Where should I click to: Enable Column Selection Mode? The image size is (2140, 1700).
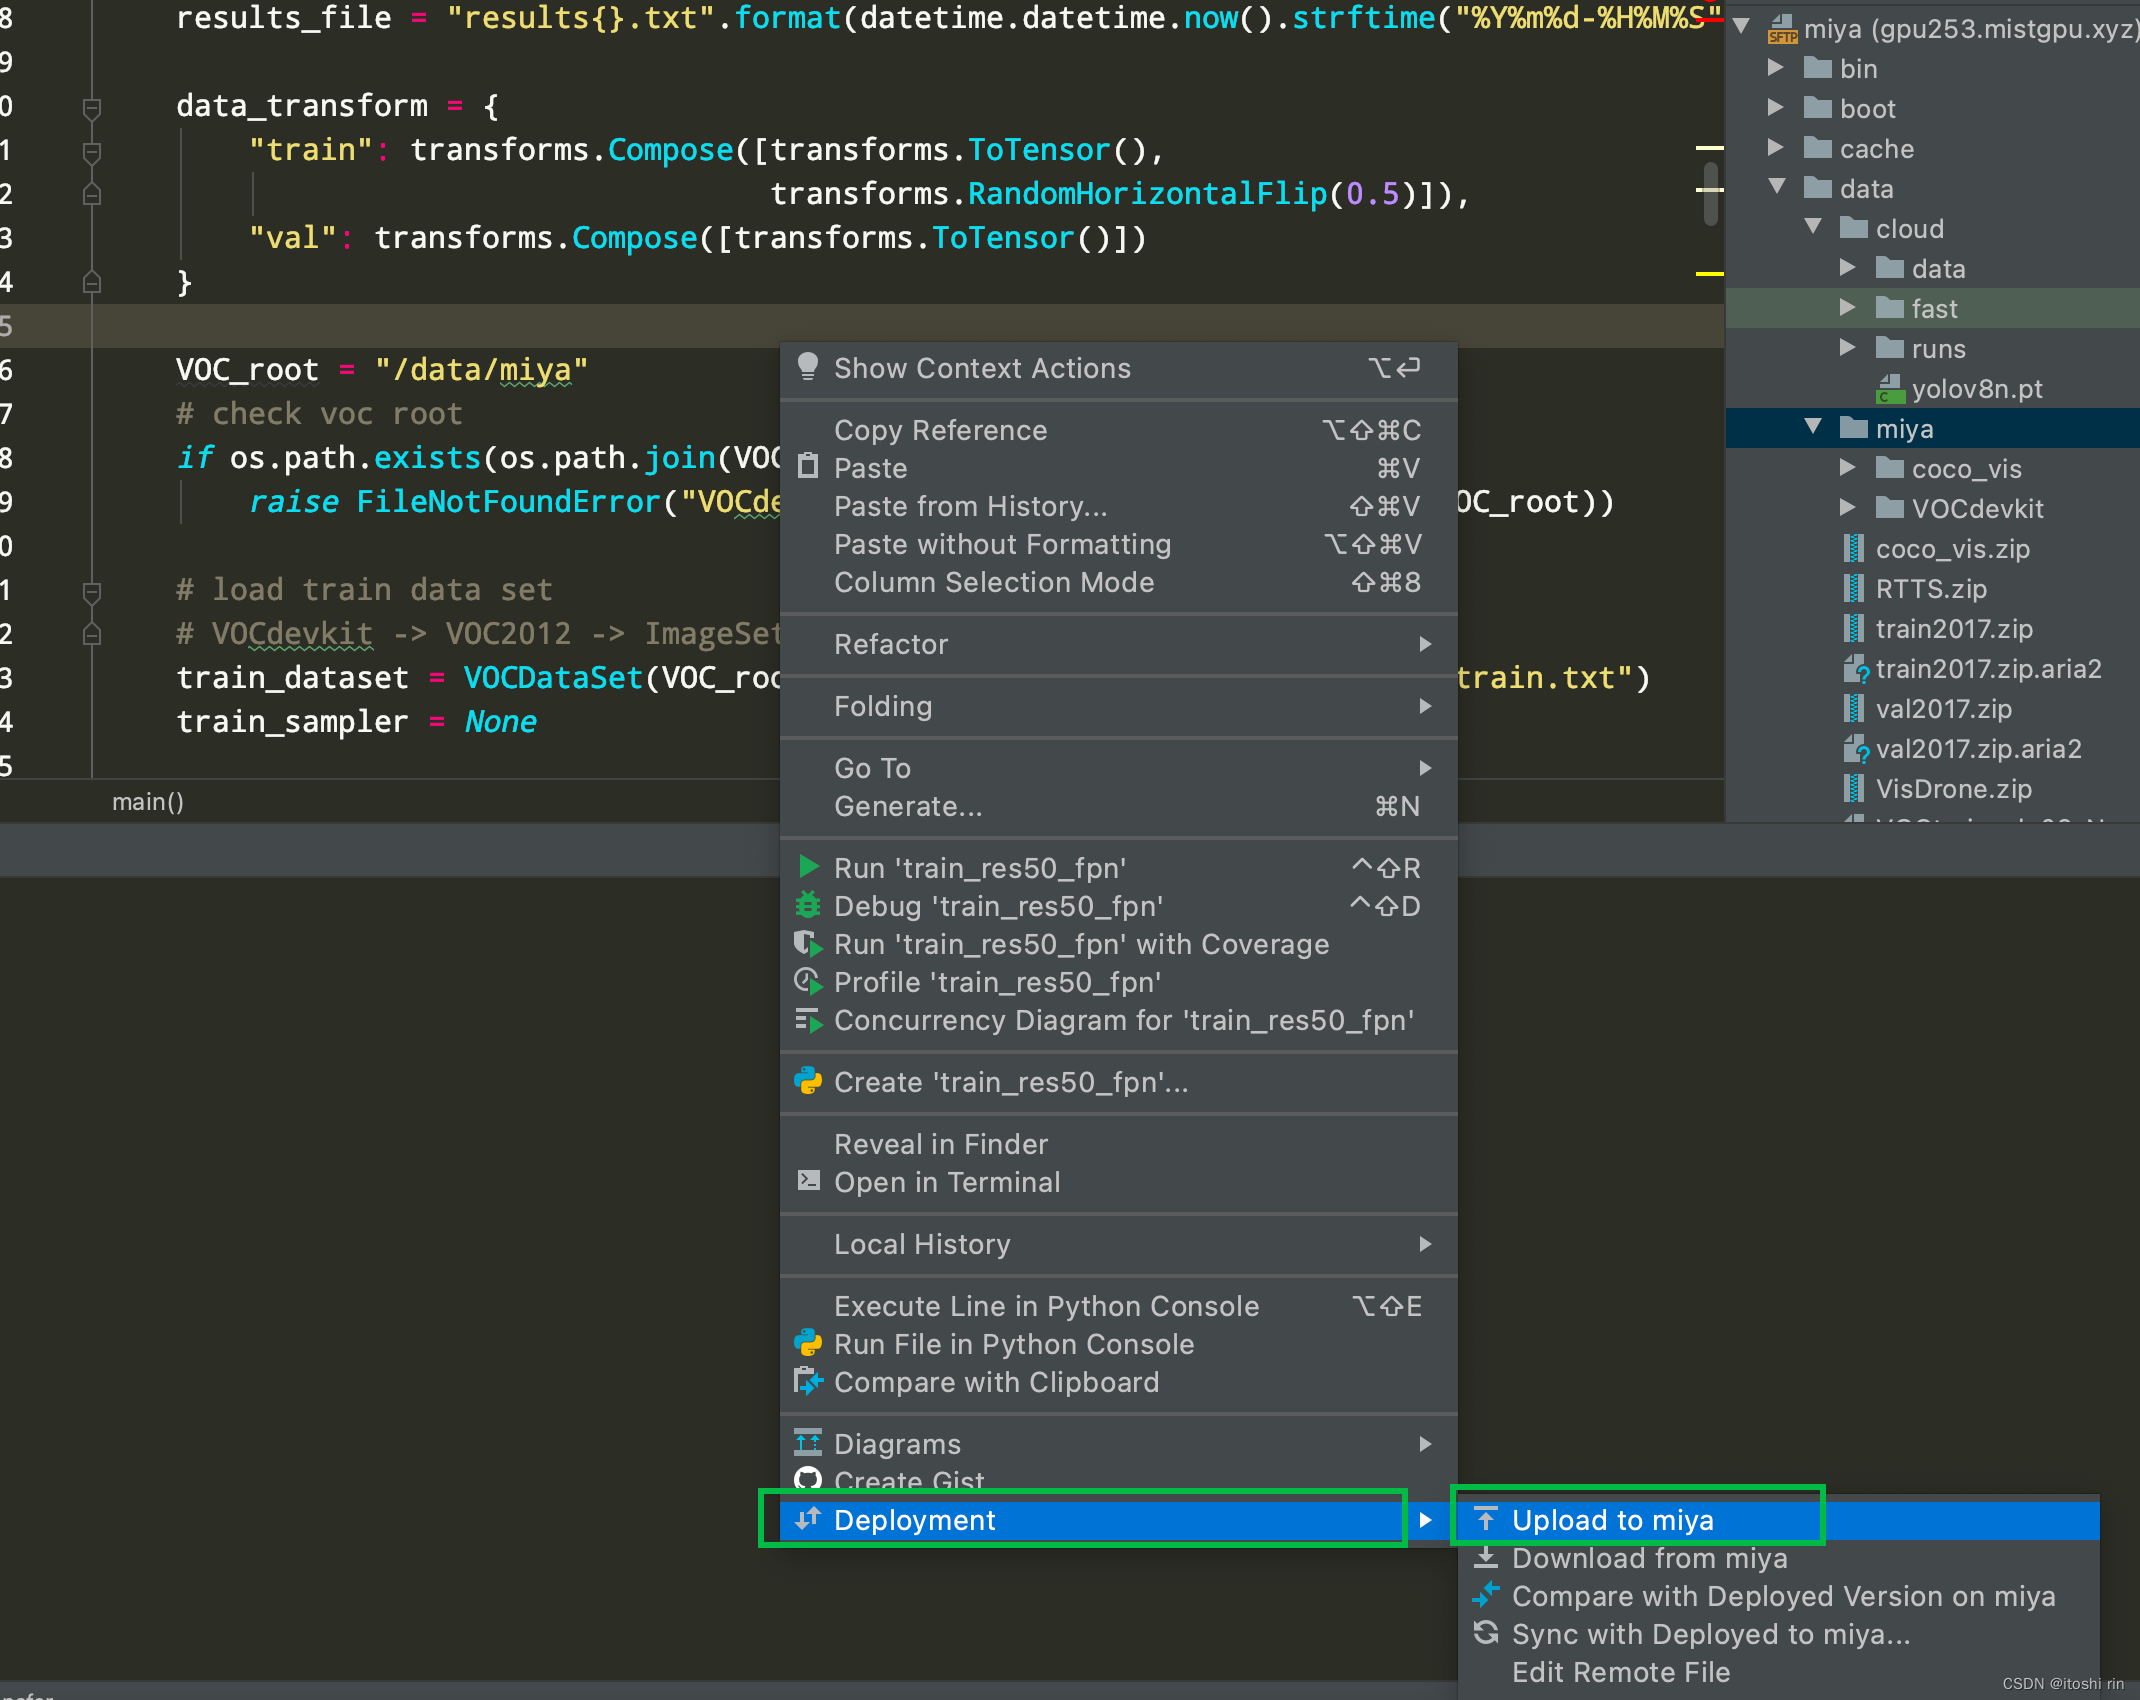[1118, 582]
